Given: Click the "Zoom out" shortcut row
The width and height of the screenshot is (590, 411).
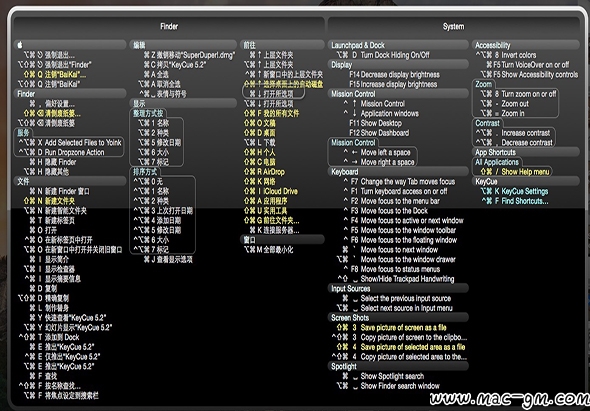Looking at the screenshot, I should 505,104.
